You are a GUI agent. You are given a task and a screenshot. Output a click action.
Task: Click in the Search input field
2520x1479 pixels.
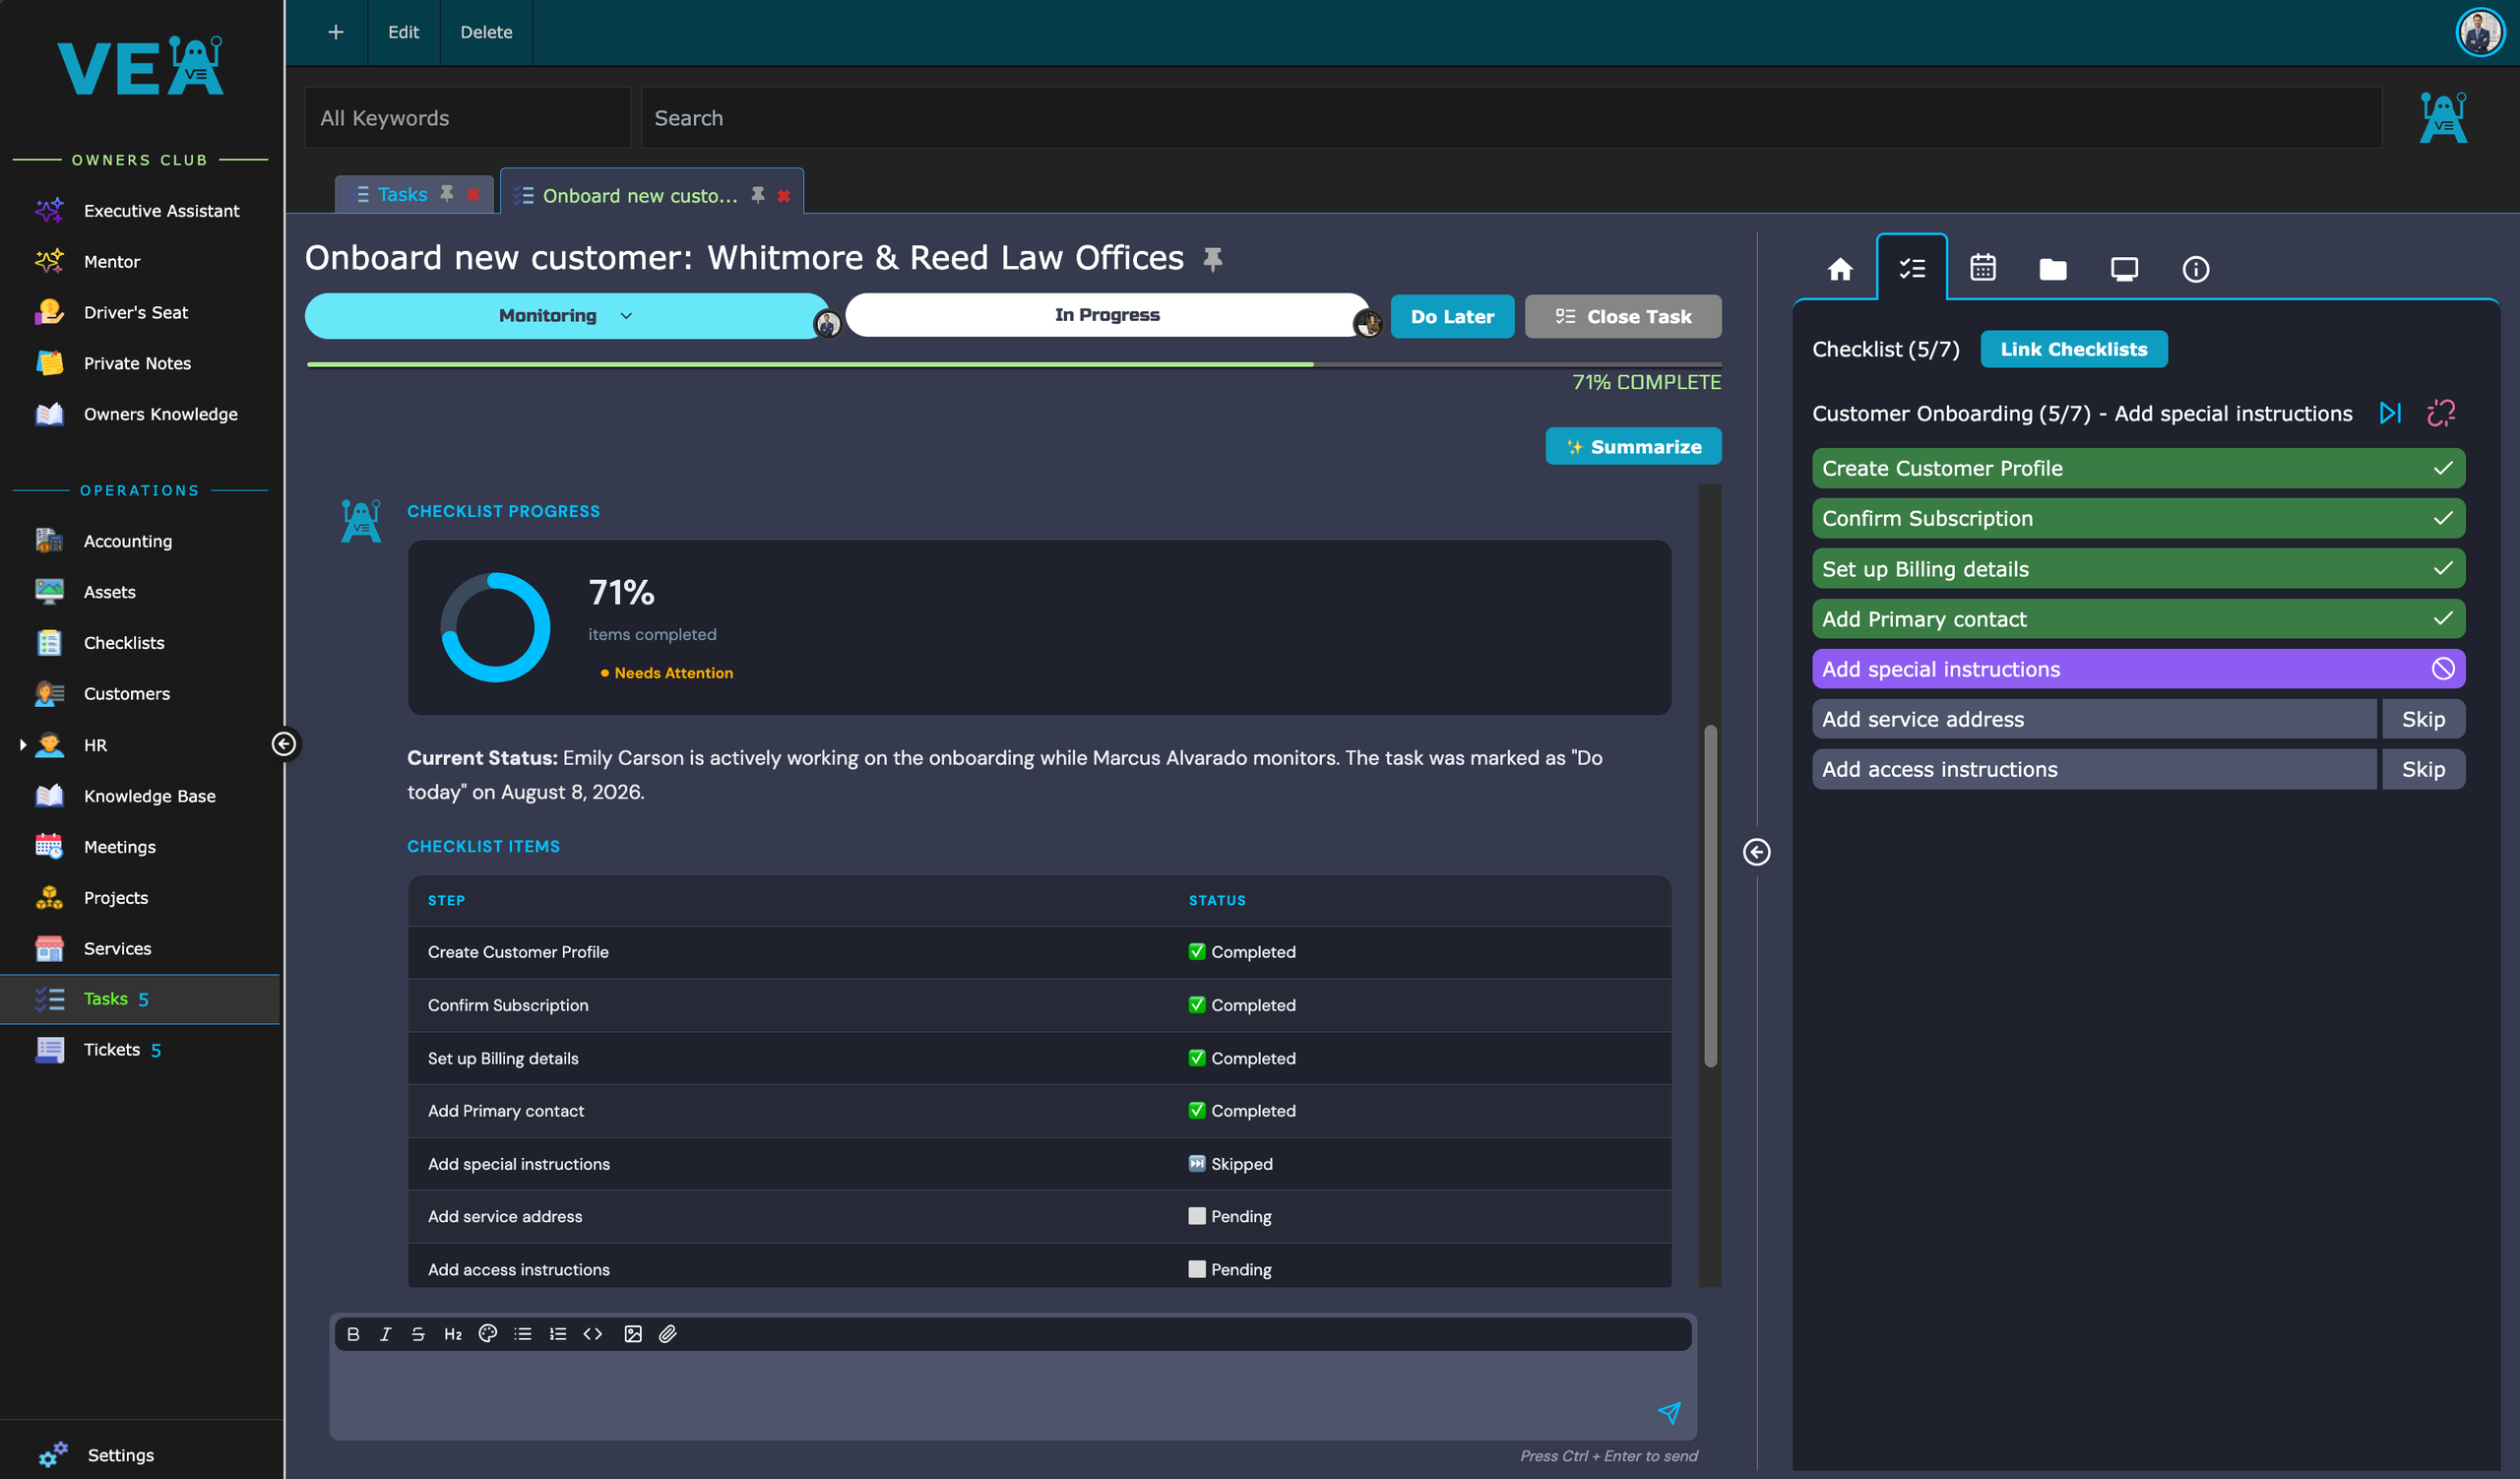click(x=1510, y=118)
